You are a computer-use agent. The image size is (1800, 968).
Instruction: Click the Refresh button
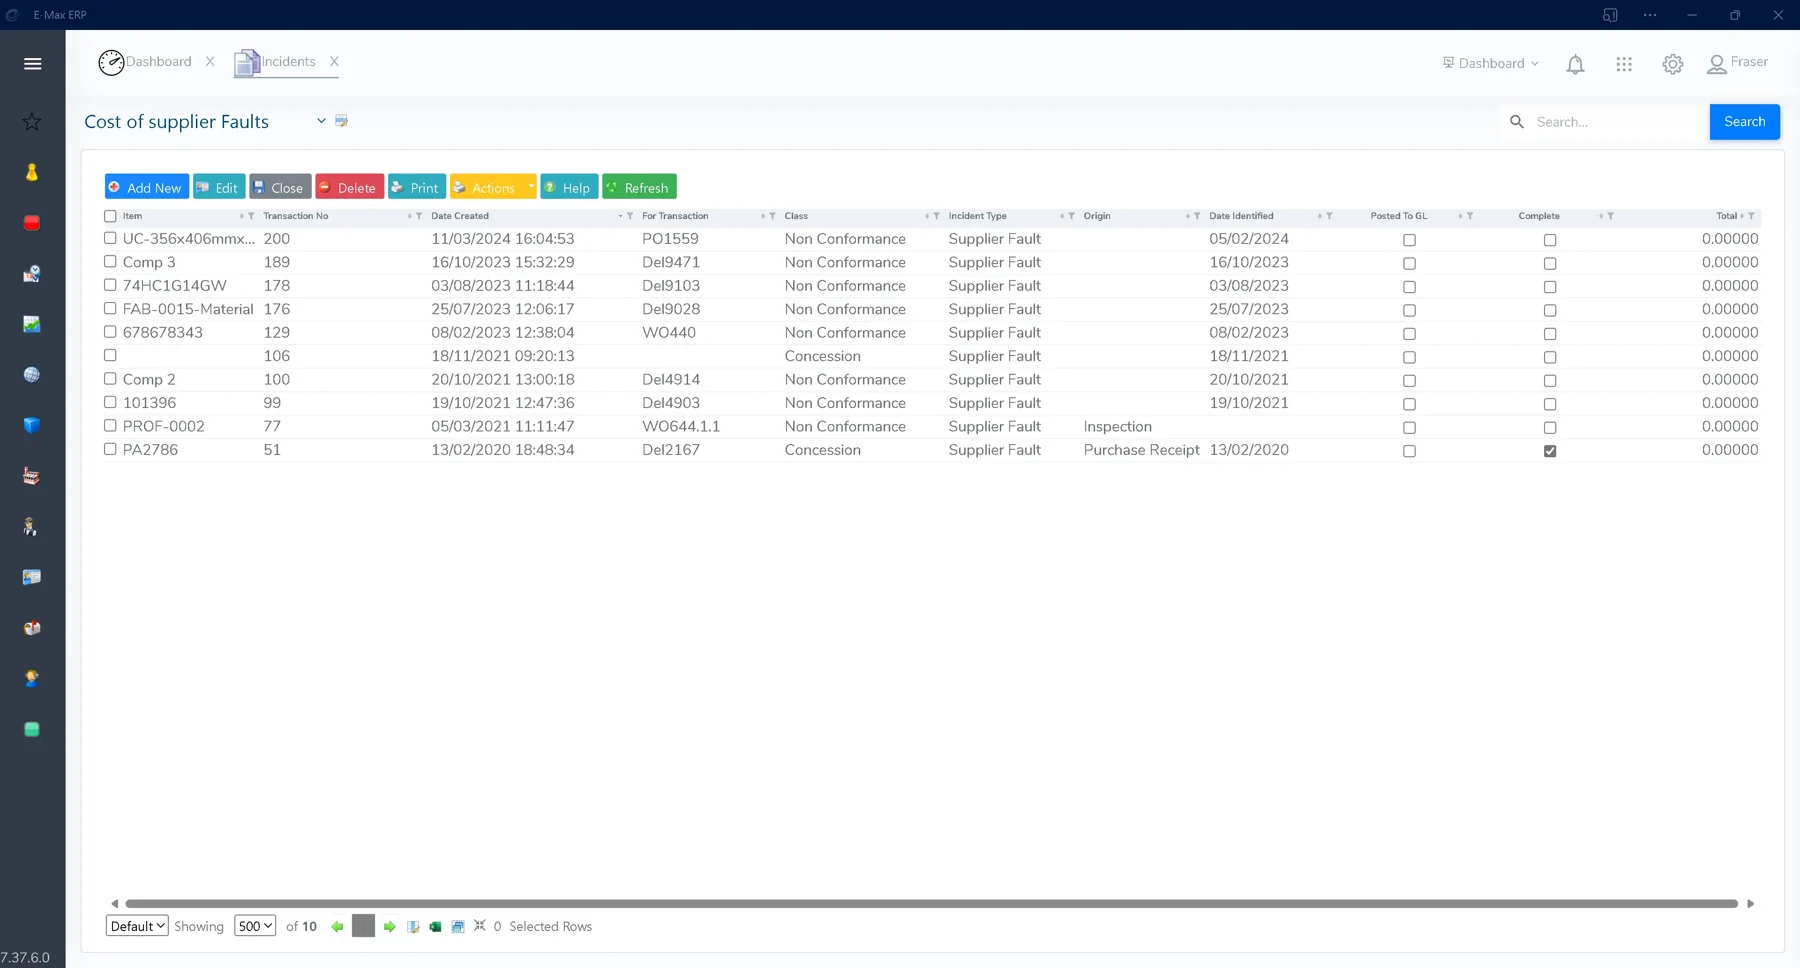639,187
